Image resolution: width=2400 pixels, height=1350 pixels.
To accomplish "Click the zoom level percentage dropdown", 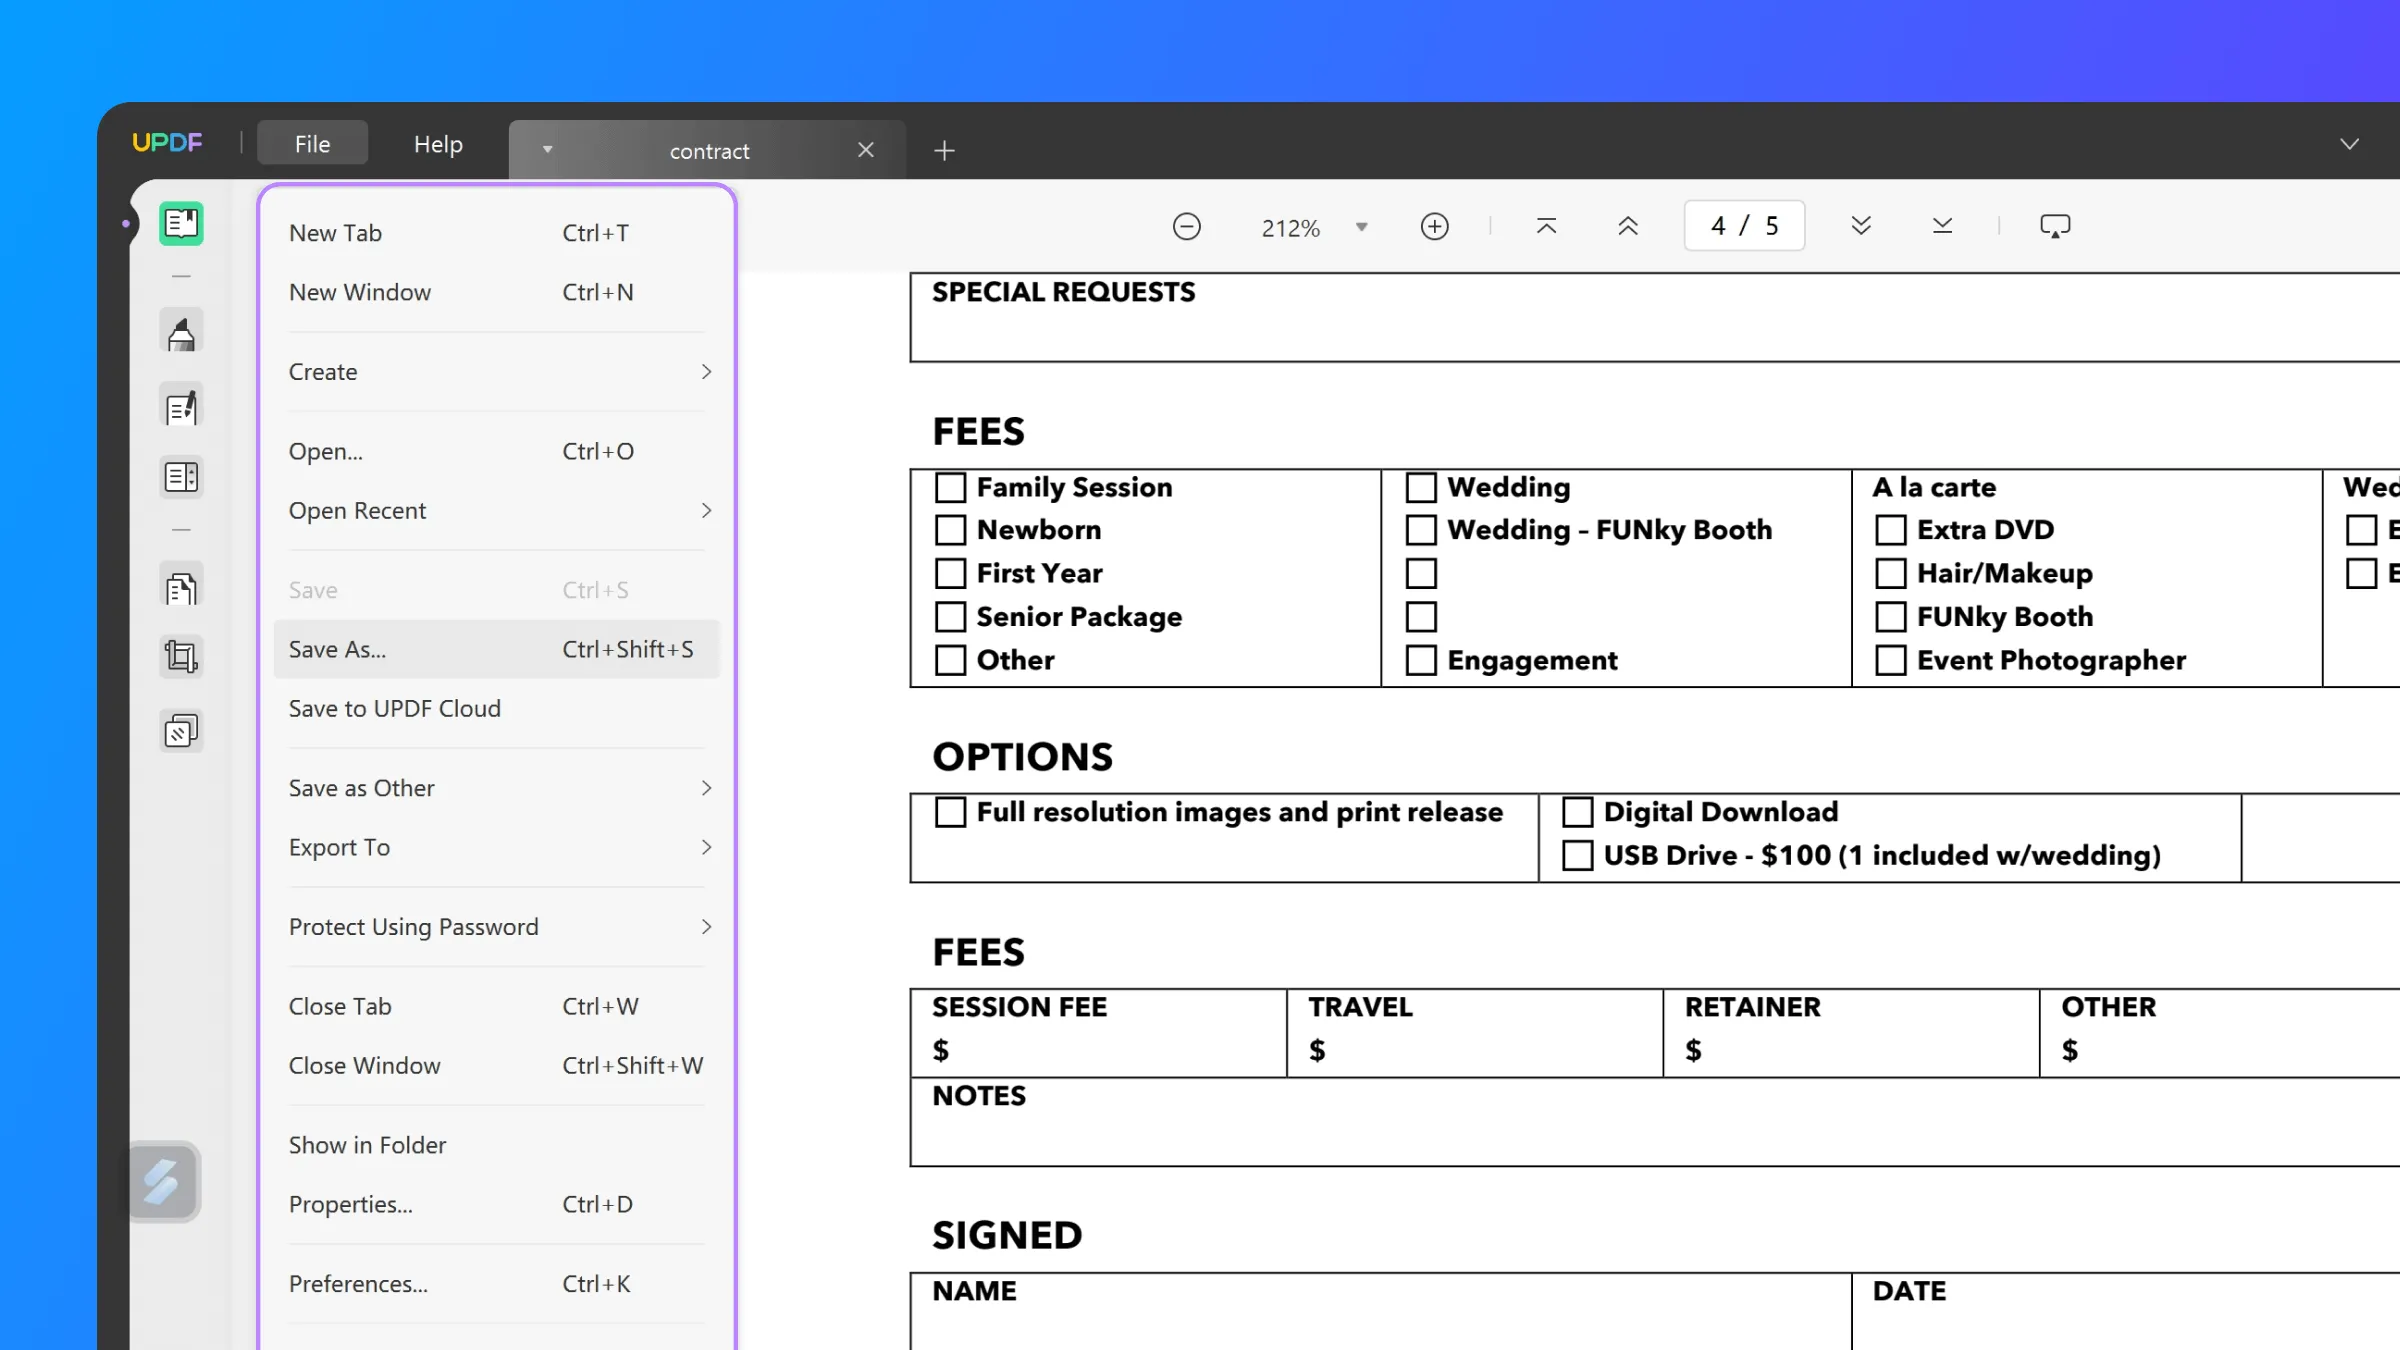I will (1360, 227).
